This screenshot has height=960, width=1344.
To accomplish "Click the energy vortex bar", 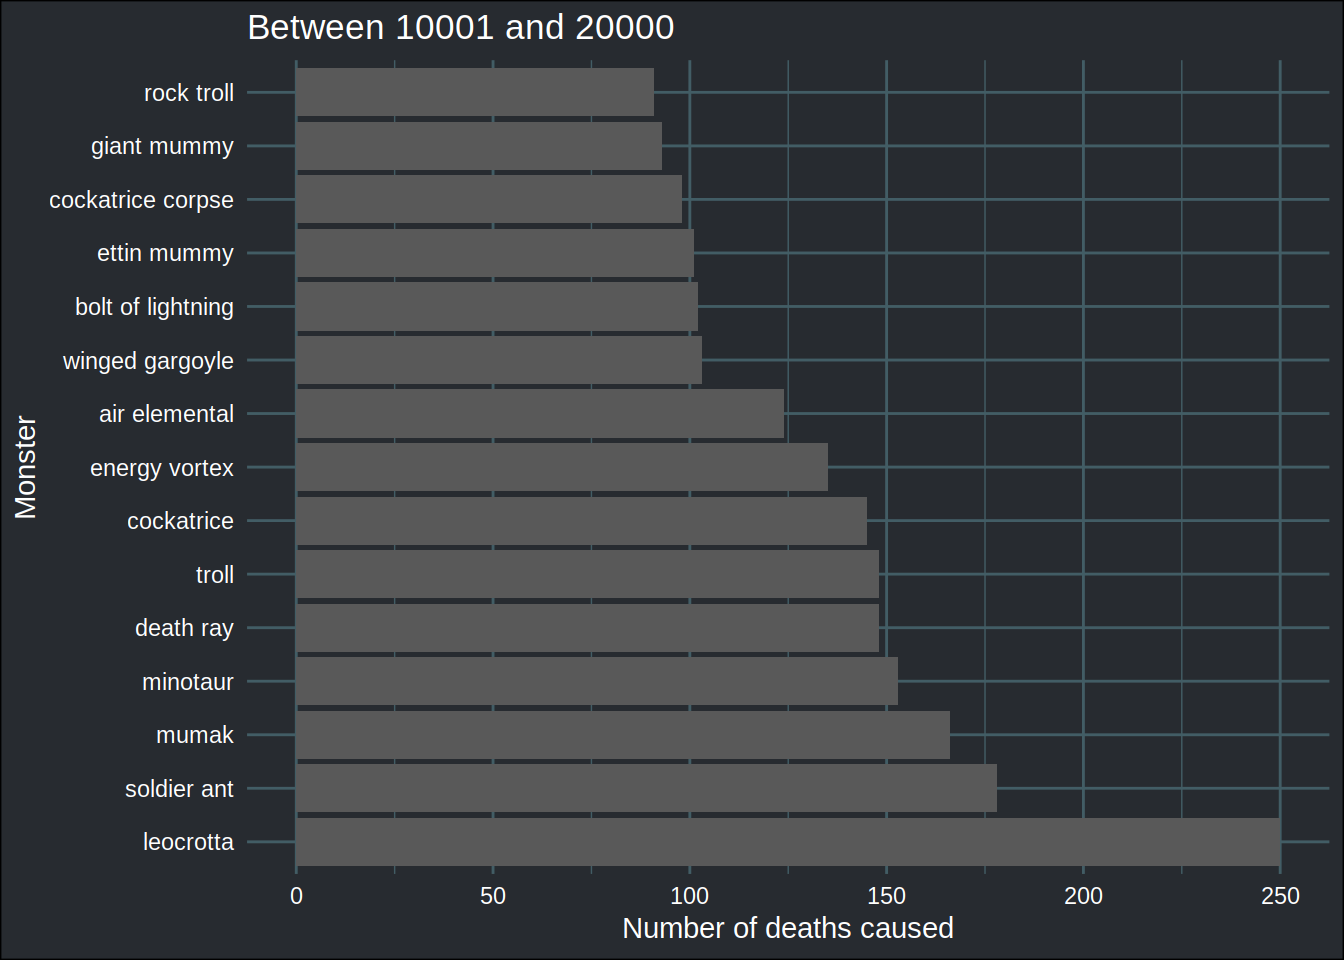I will point(562,467).
